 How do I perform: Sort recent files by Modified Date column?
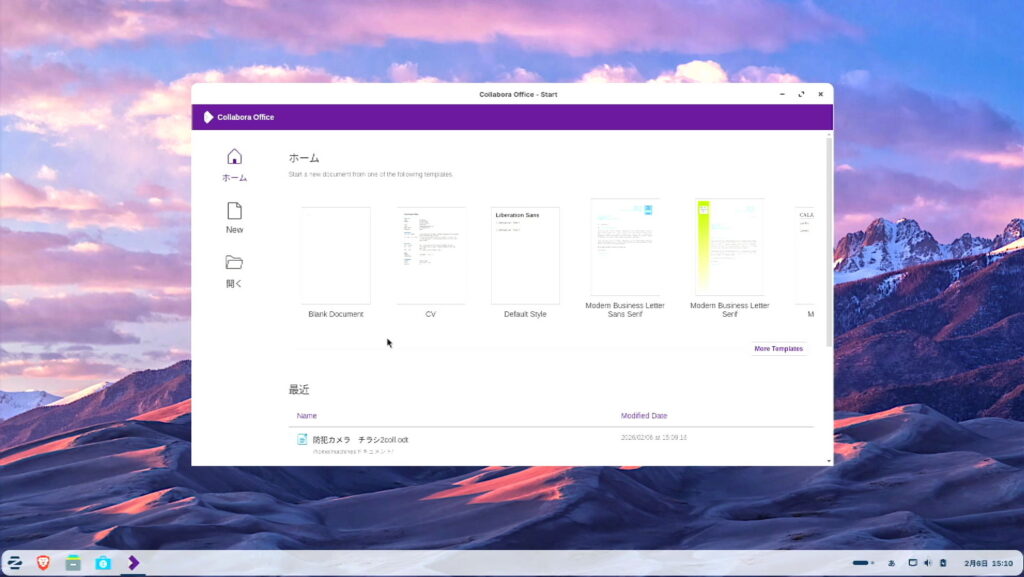point(643,416)
